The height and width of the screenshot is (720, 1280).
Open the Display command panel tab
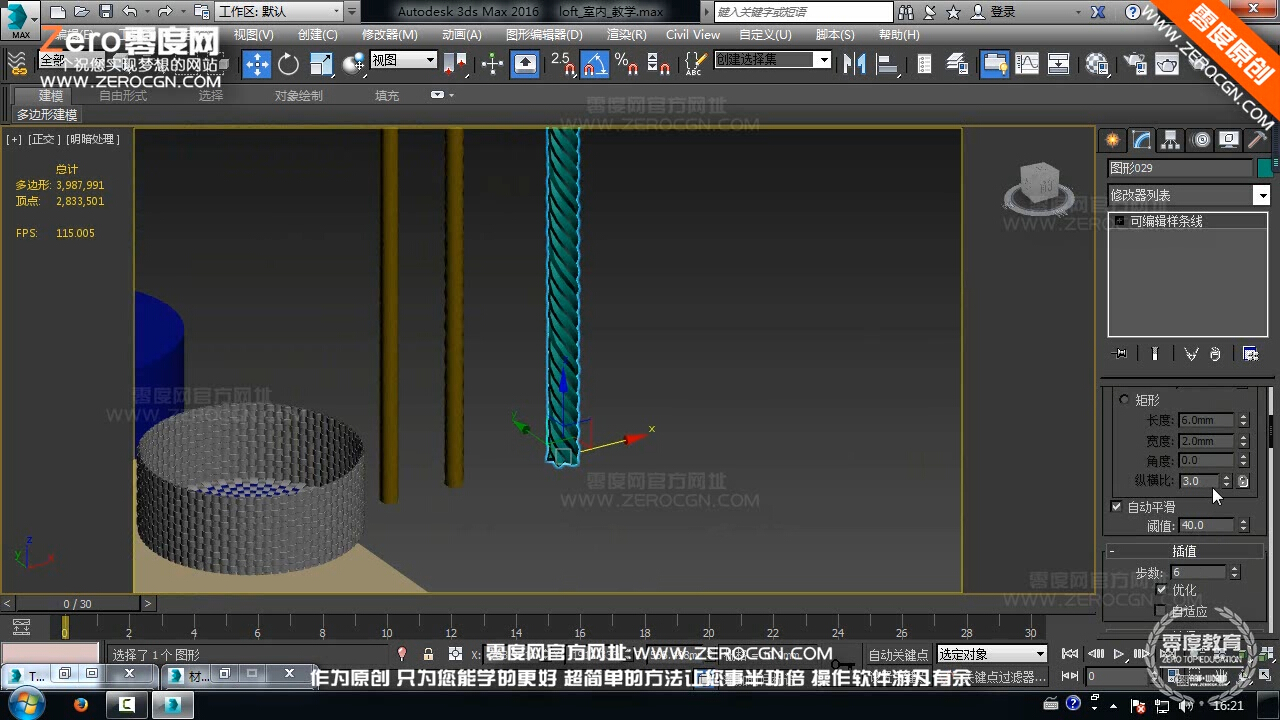pyautogui.click(x=1229, y=140)
